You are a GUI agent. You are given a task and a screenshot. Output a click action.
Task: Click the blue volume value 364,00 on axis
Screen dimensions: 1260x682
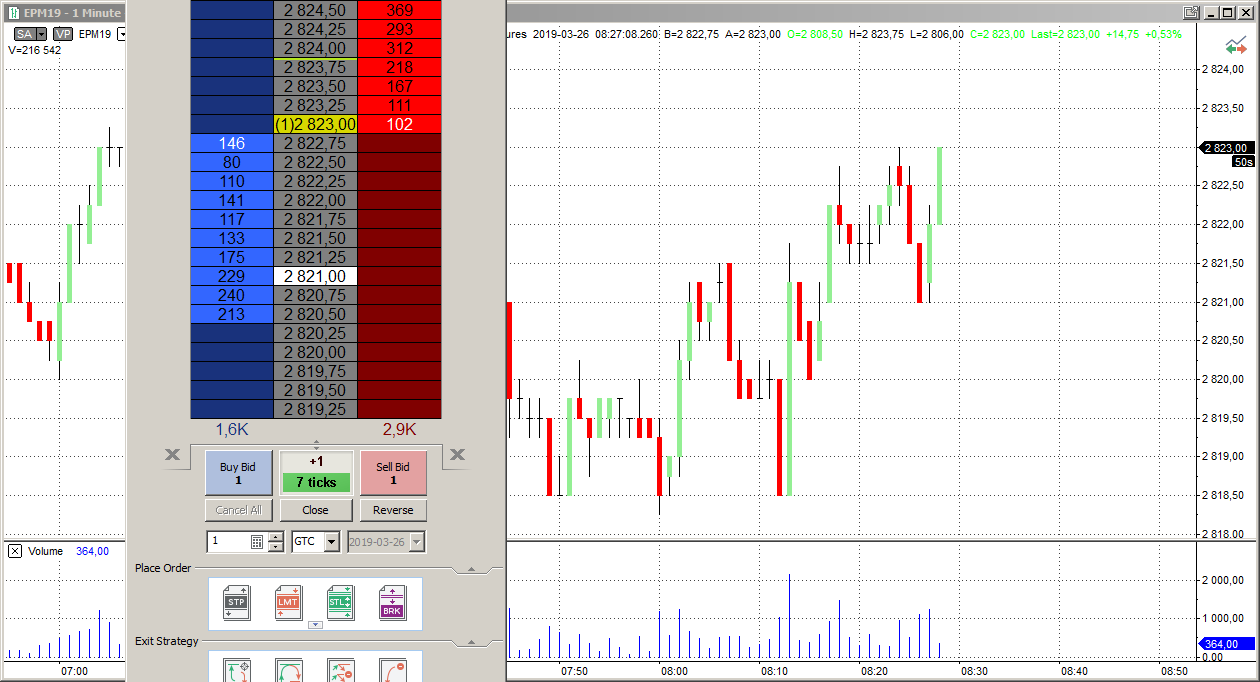coord(1227,645)
